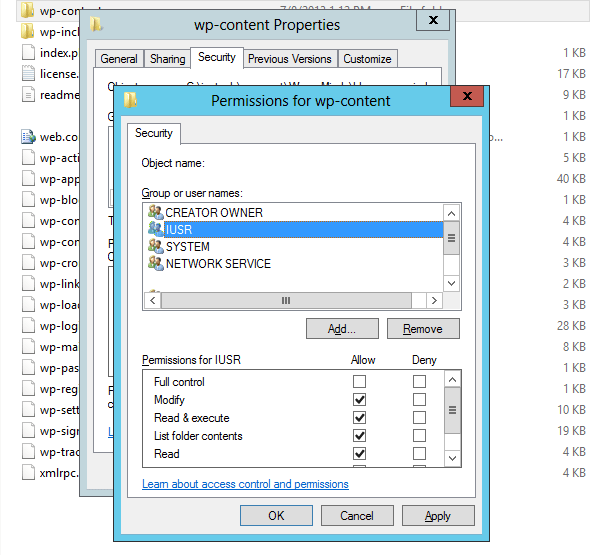Viewport: 600px width, 555px height.
Task: Select the wp-ma file icon
Action: tap(28, 347)
